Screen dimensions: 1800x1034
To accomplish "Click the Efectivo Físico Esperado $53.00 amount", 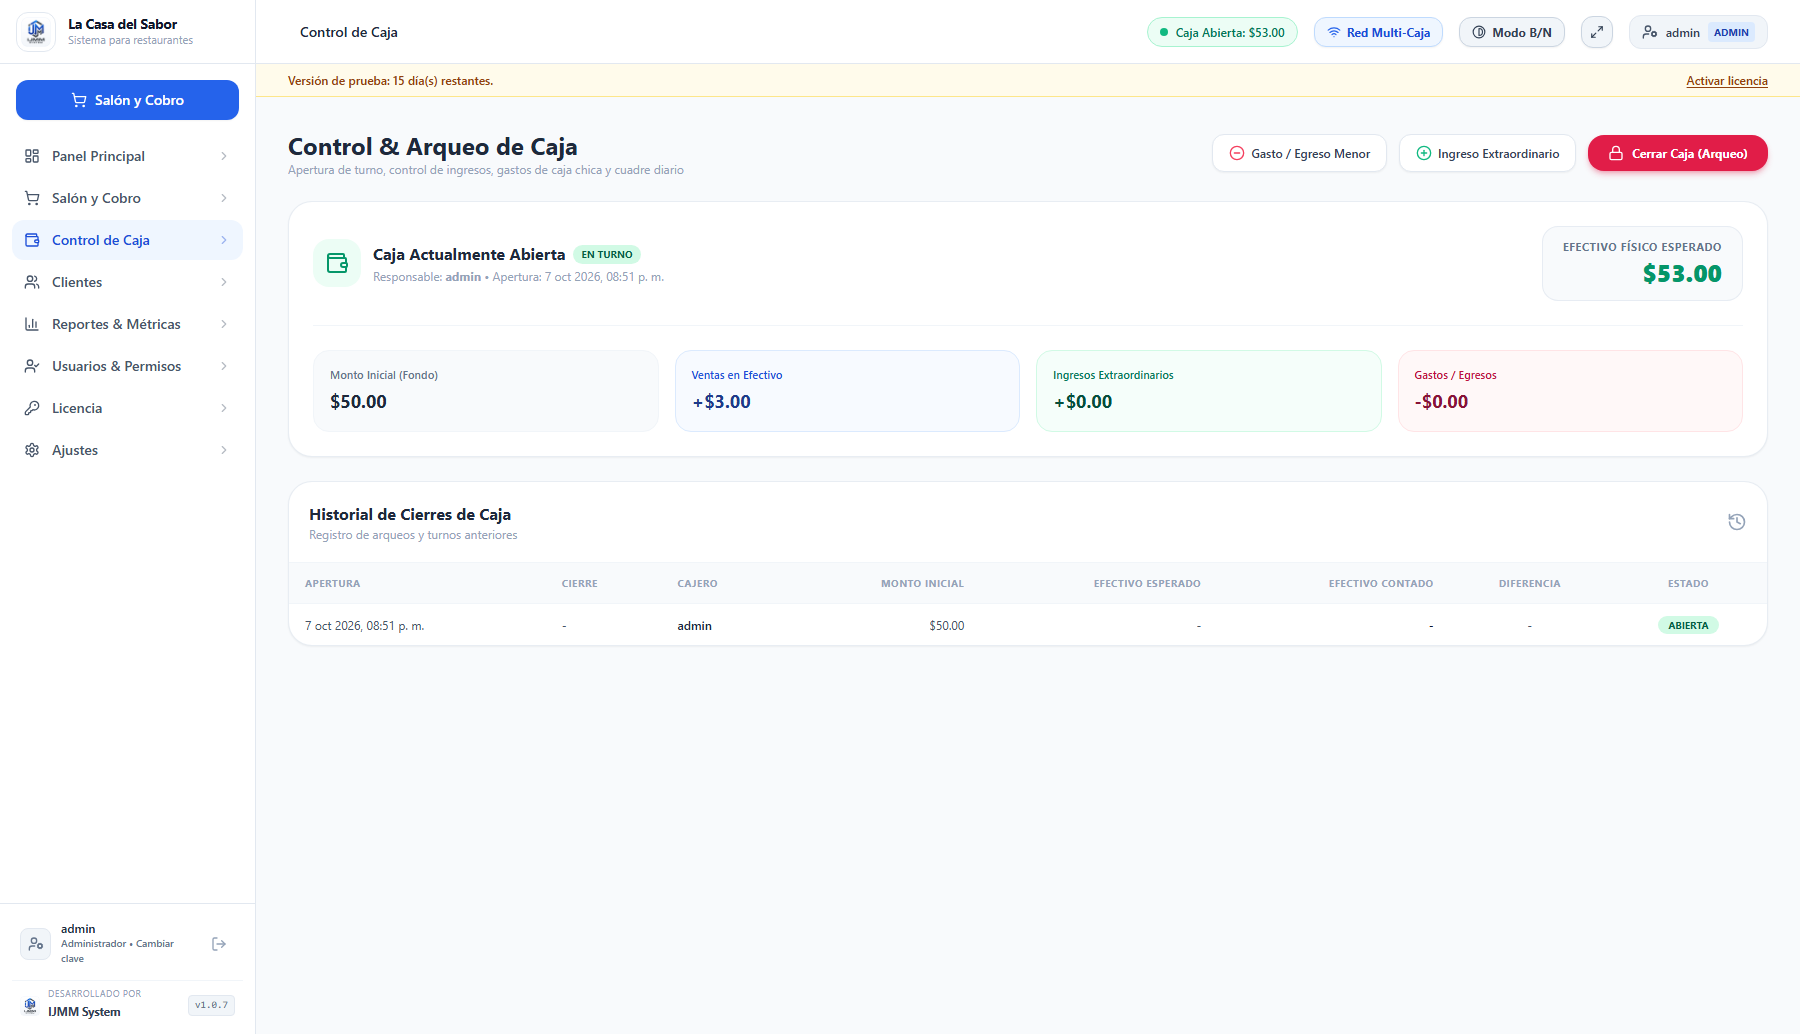I will click(x=1682, y=274).
